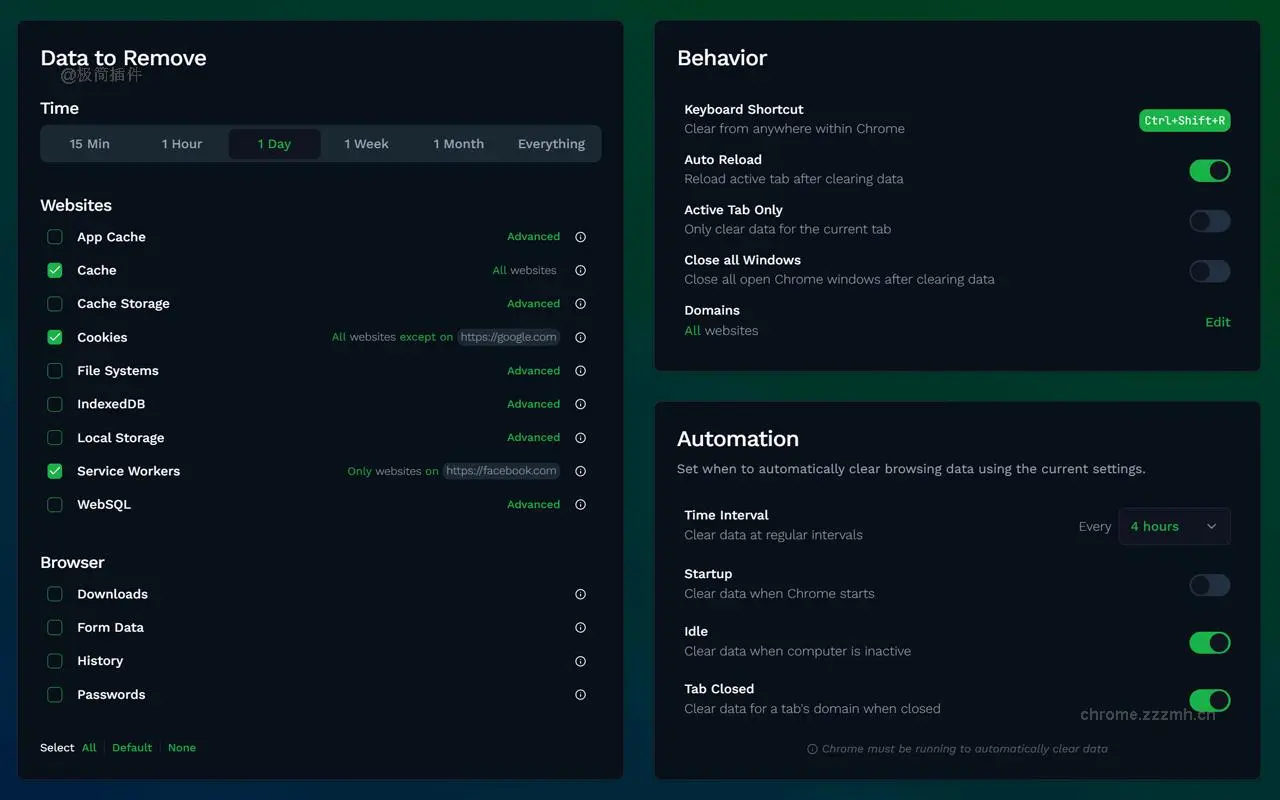This screenshot has width=1280, height=800.
Task: View info for Service Workers
Action: 580,471
